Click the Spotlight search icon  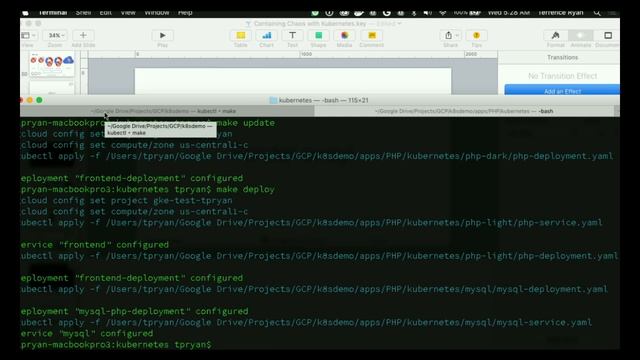tap(597, 13)
